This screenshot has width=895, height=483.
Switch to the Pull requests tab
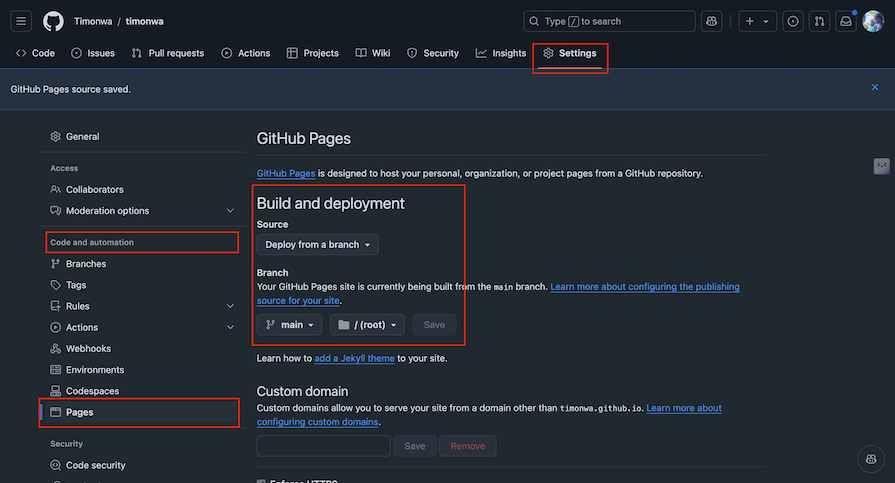click(167, 53)
